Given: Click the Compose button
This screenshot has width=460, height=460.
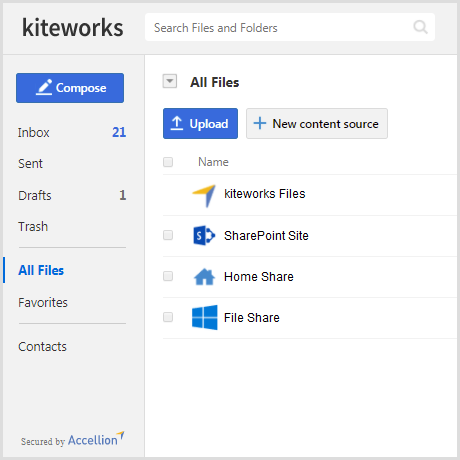Looking at the screenshot, I should (x=70, y=88).
